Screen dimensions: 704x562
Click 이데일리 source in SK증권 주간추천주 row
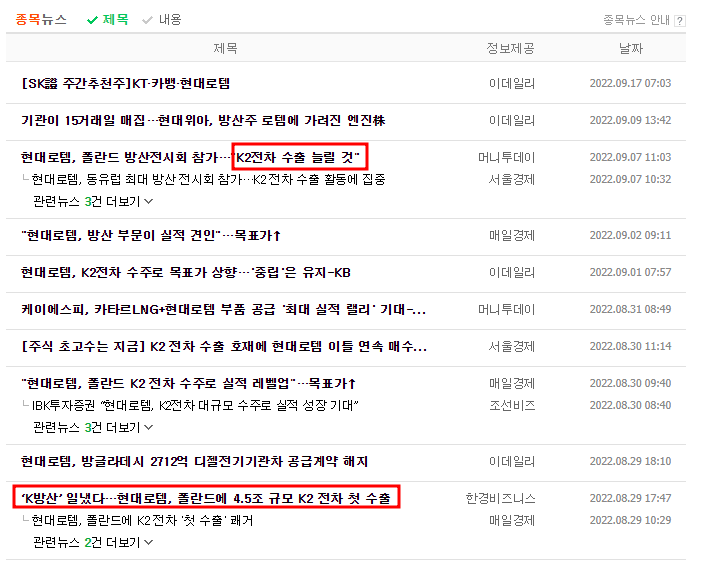pyautogui.click(x=512, y=83)
